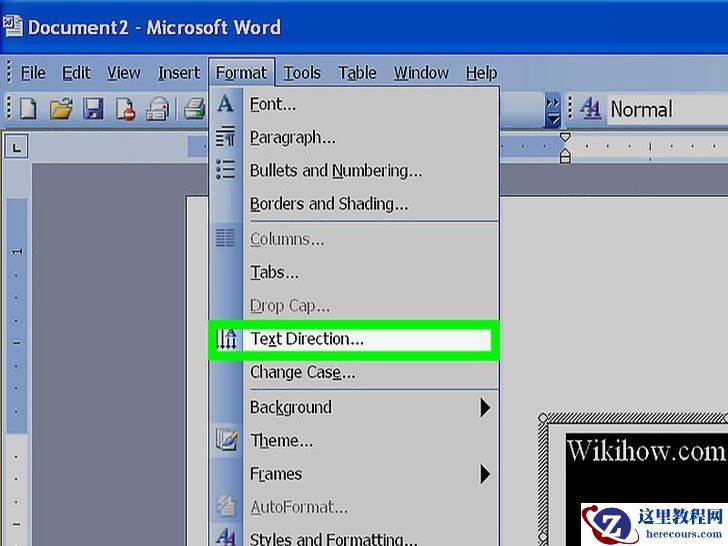This screenshot has height=546, width=728.
Task: Choose Theme... from the Format menu
Action: click(x=355, y=441)
